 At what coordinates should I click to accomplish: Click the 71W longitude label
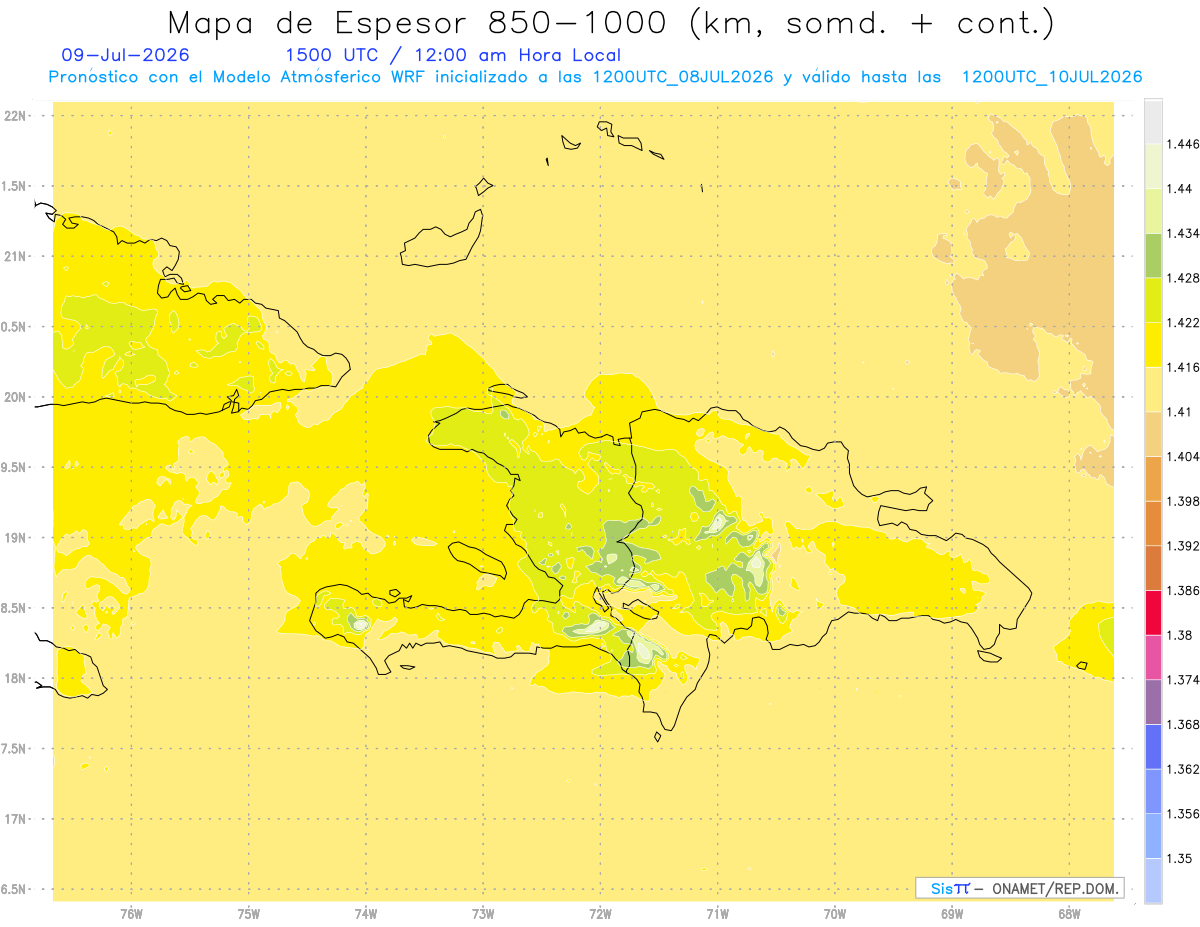click(x=717, y=914)
